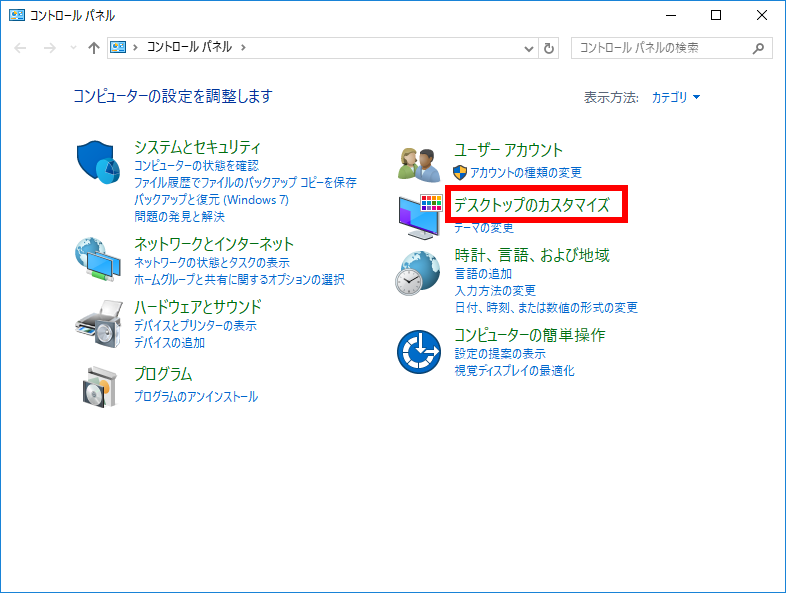Click the refresh button beside address bar

click(x=549, y=48)
